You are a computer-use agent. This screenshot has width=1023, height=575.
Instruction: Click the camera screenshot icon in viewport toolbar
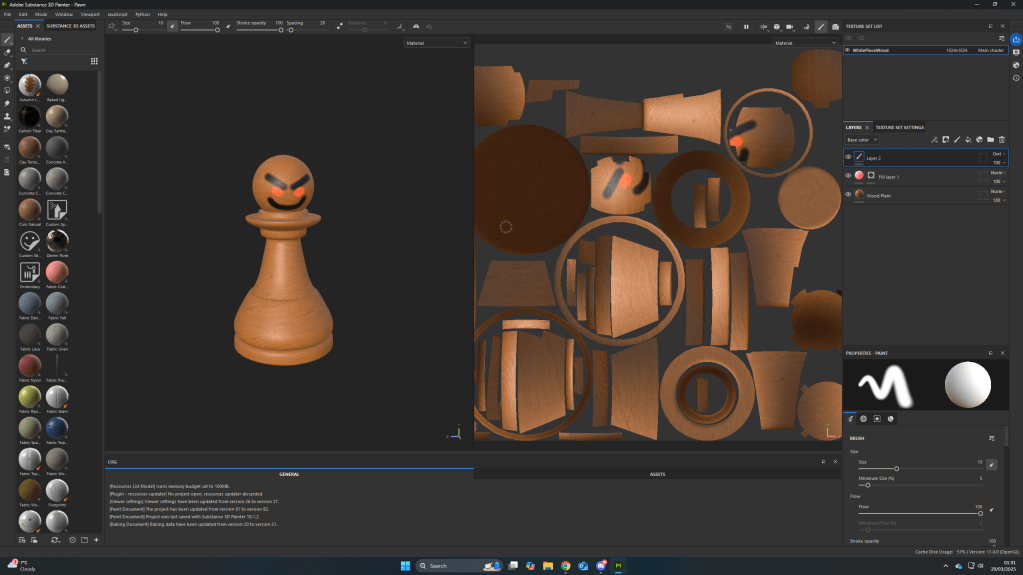point(835,26)
